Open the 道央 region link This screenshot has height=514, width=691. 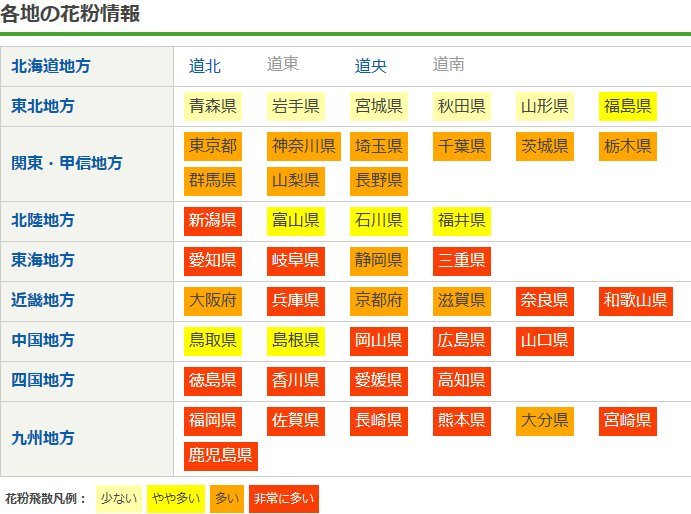click(371, 66)
